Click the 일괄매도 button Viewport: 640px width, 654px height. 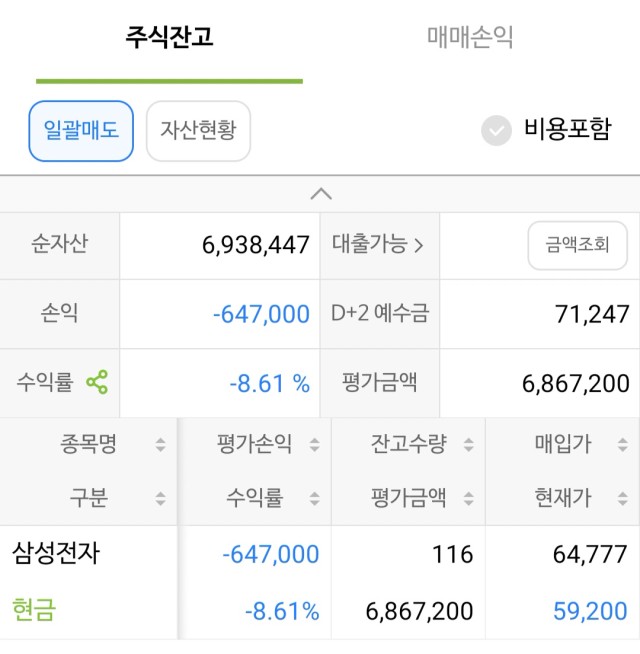coord(81,131)
